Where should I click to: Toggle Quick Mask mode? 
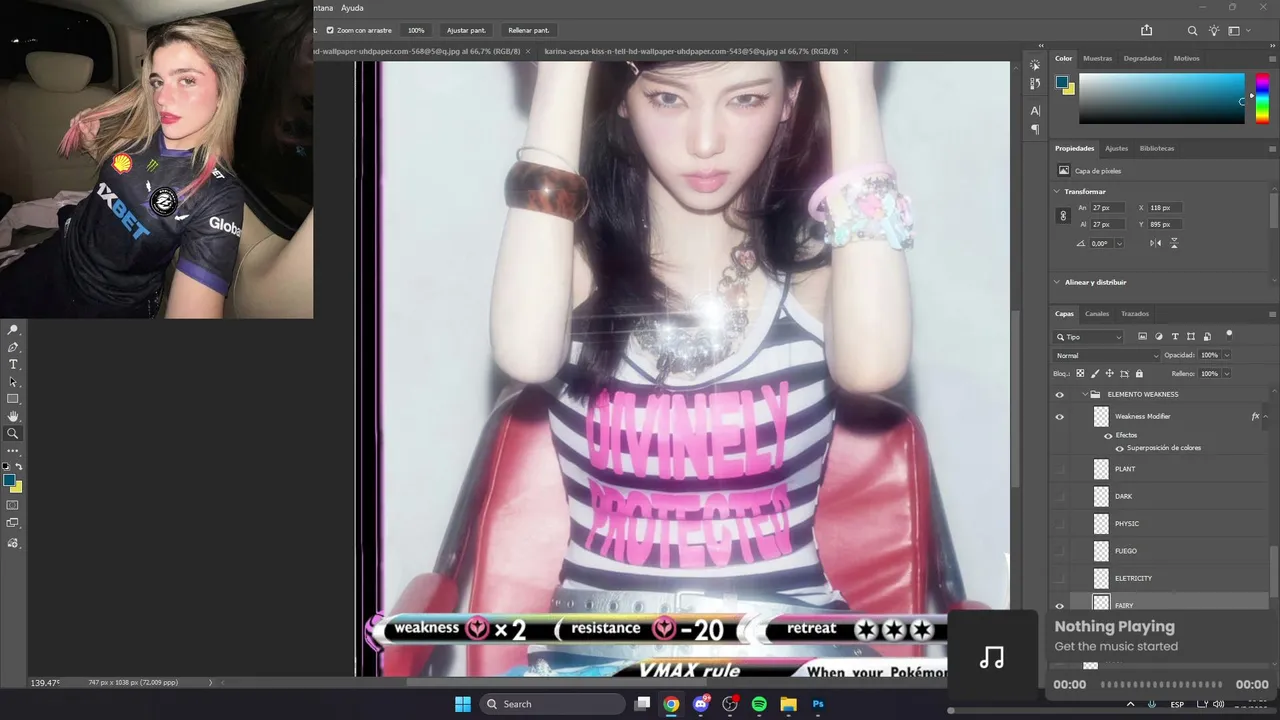(x=13, y=505)
